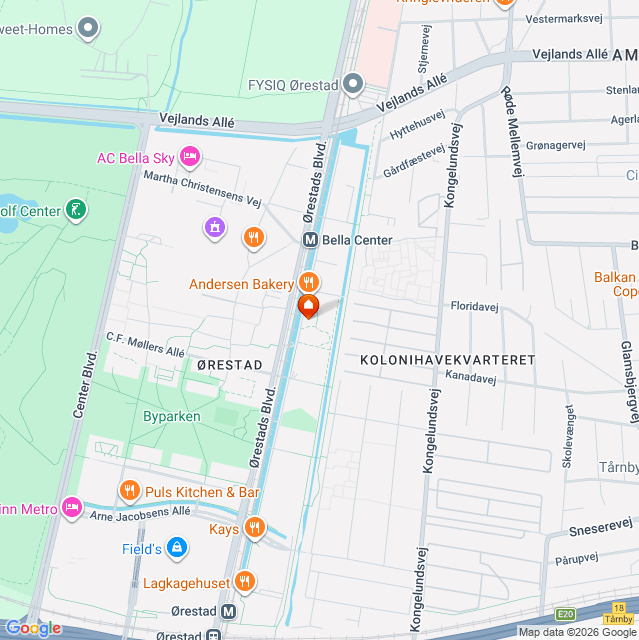Open the Field's shopping bag pin
This screenshot has height=640, width=639.
pos(177,548)
